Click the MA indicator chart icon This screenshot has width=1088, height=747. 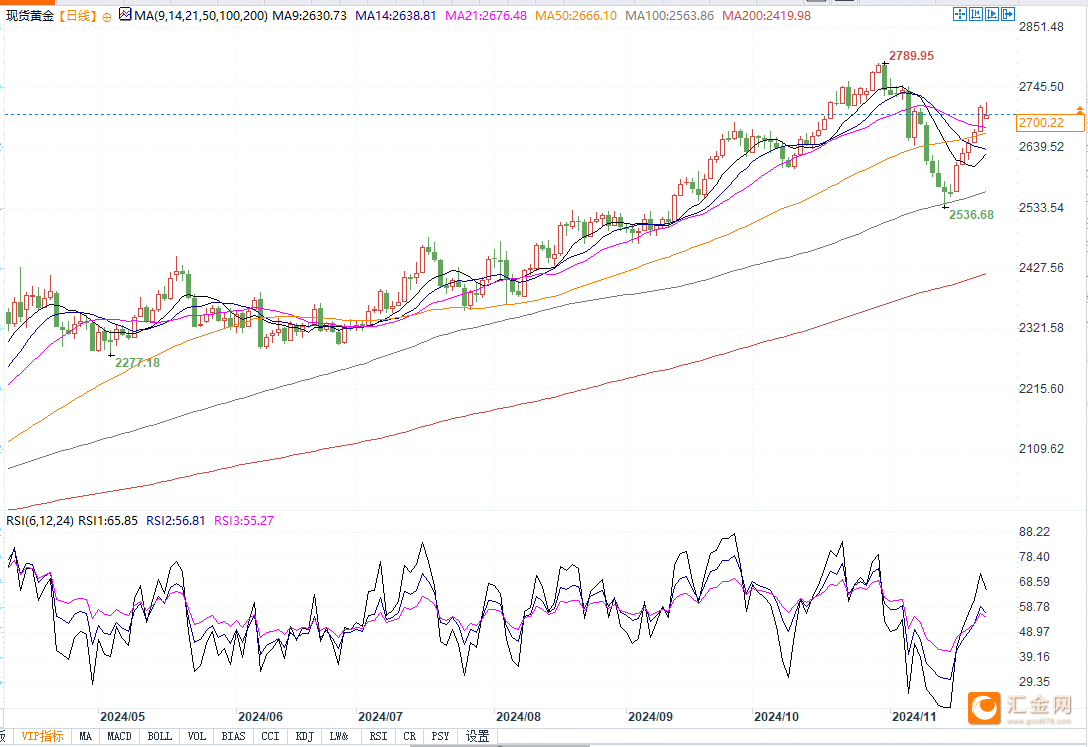(125, 15)
